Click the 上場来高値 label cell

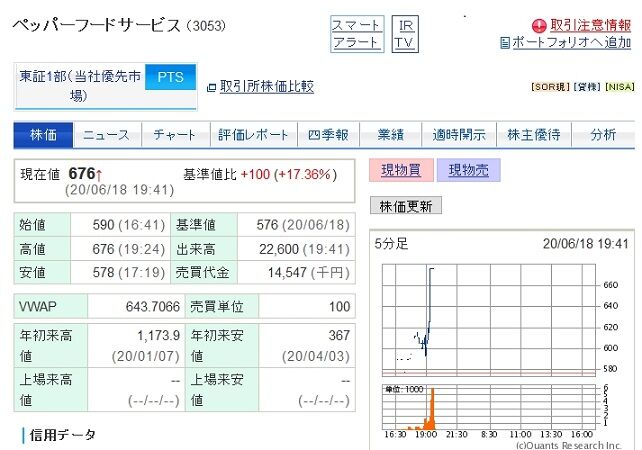pos(51,389)
